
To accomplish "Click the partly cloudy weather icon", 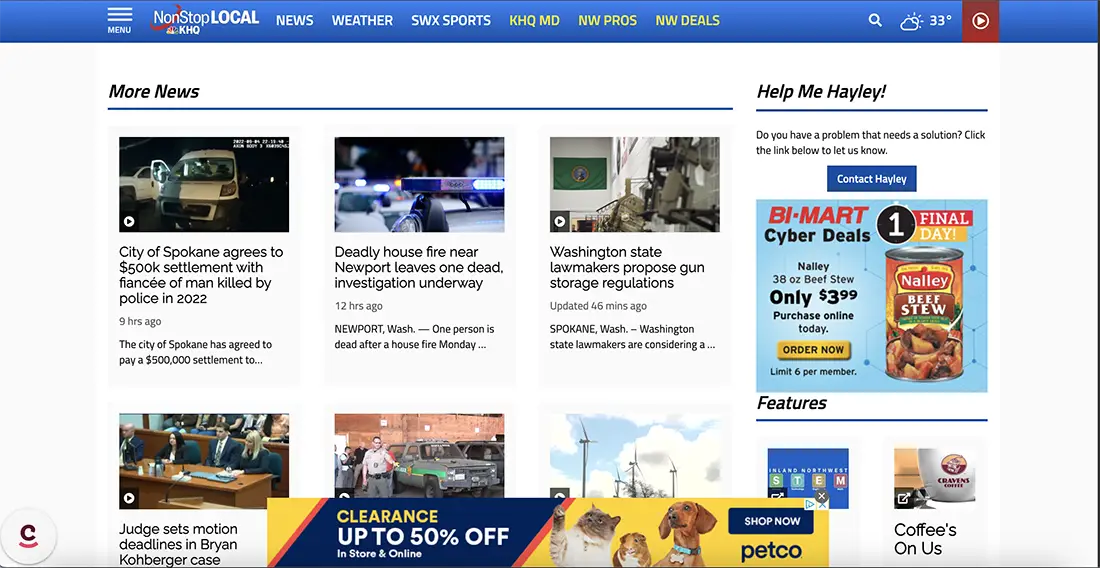I will [911, 21].
